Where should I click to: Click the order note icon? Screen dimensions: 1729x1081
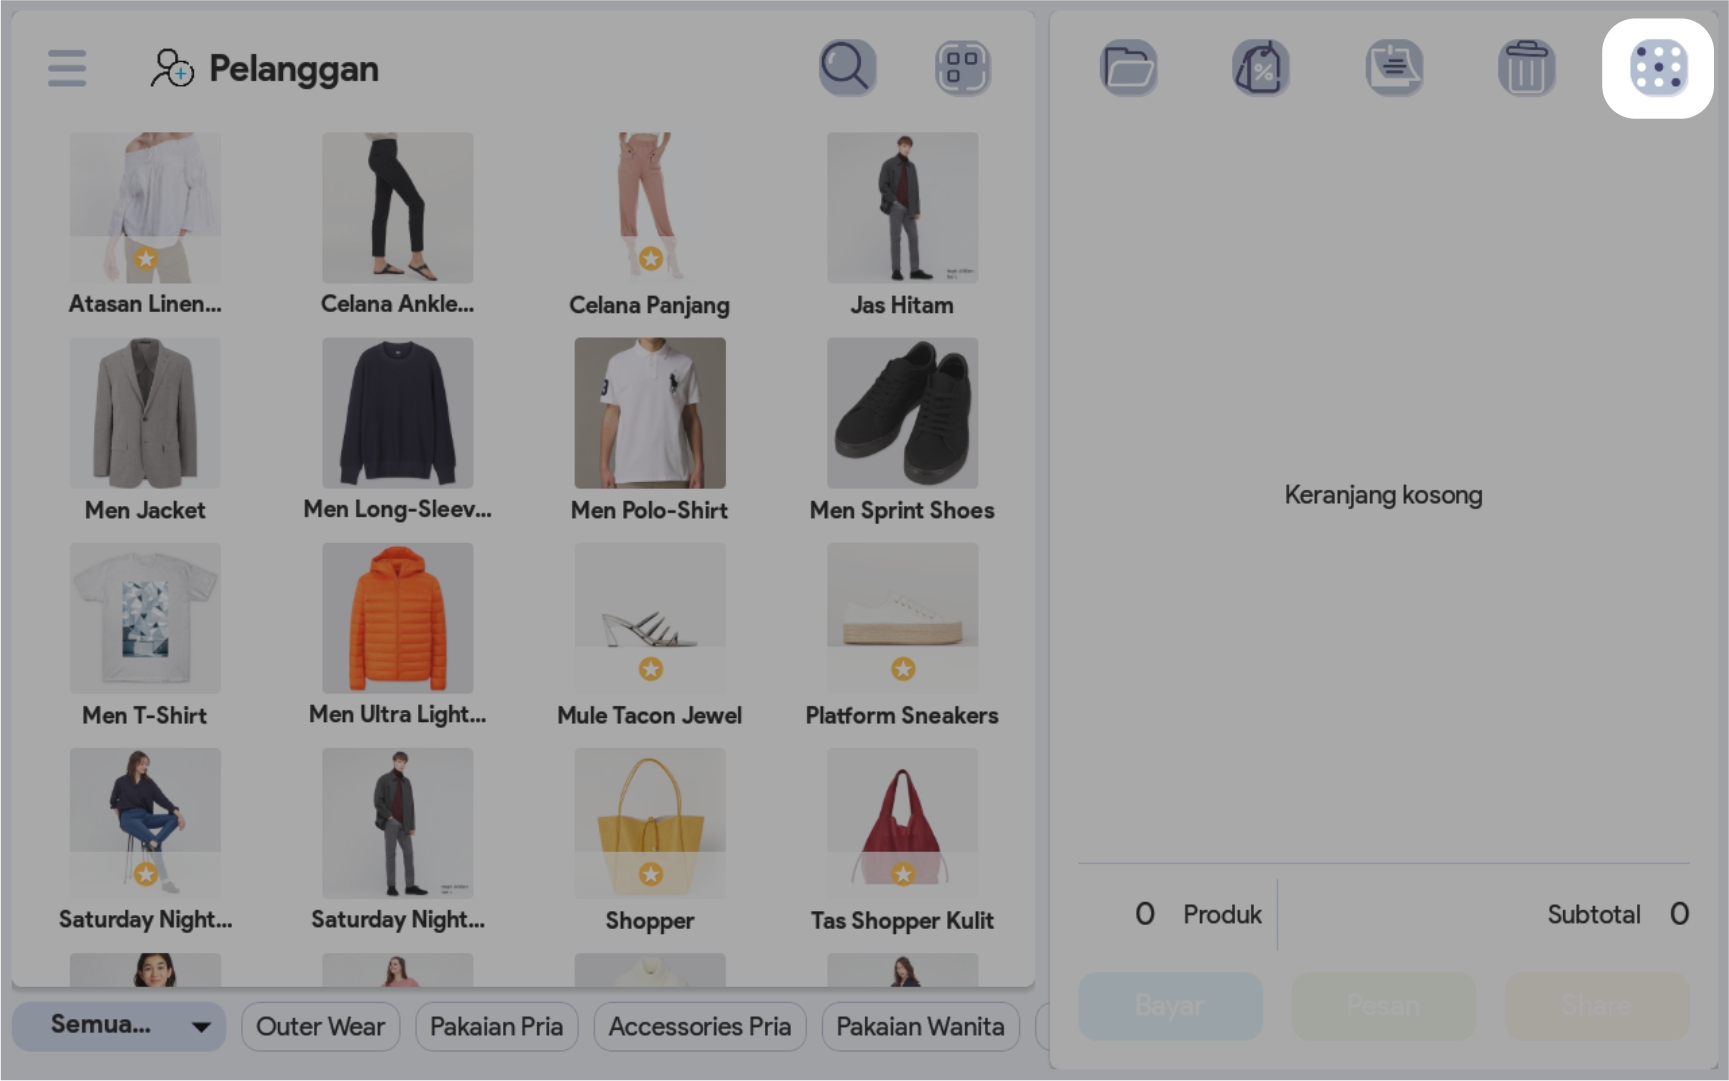pos(1394,68)
